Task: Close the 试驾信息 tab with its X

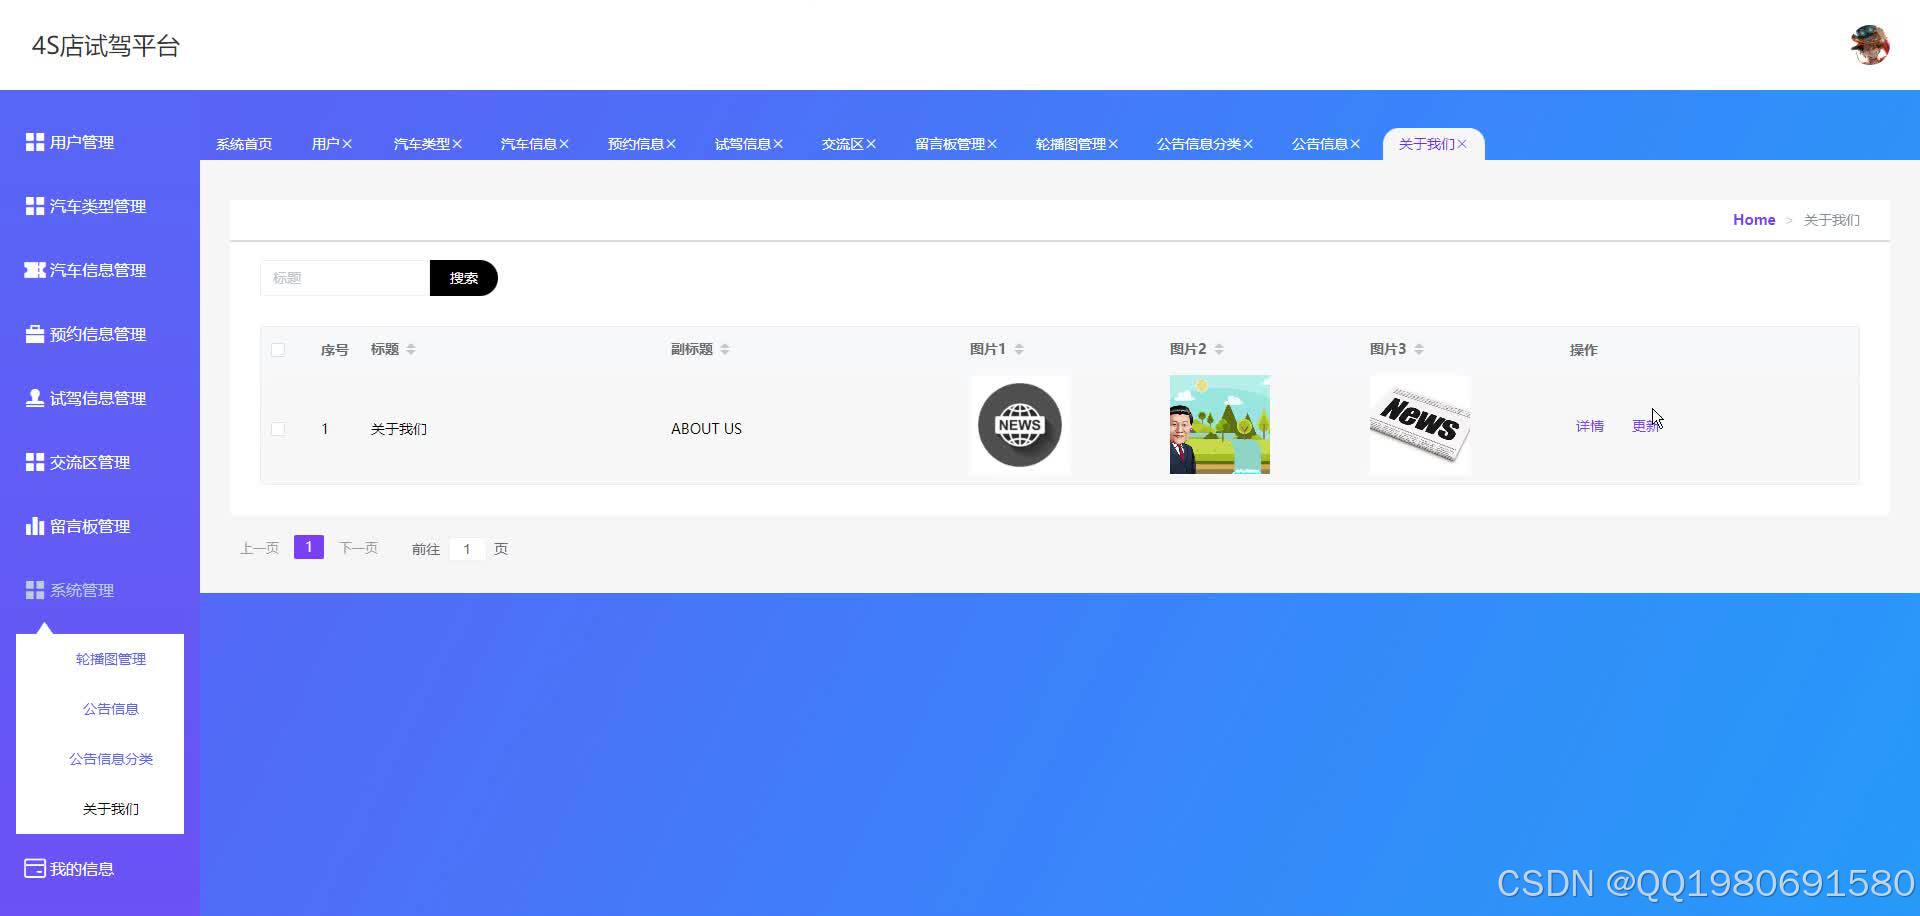Action: [x=778, y=144]
